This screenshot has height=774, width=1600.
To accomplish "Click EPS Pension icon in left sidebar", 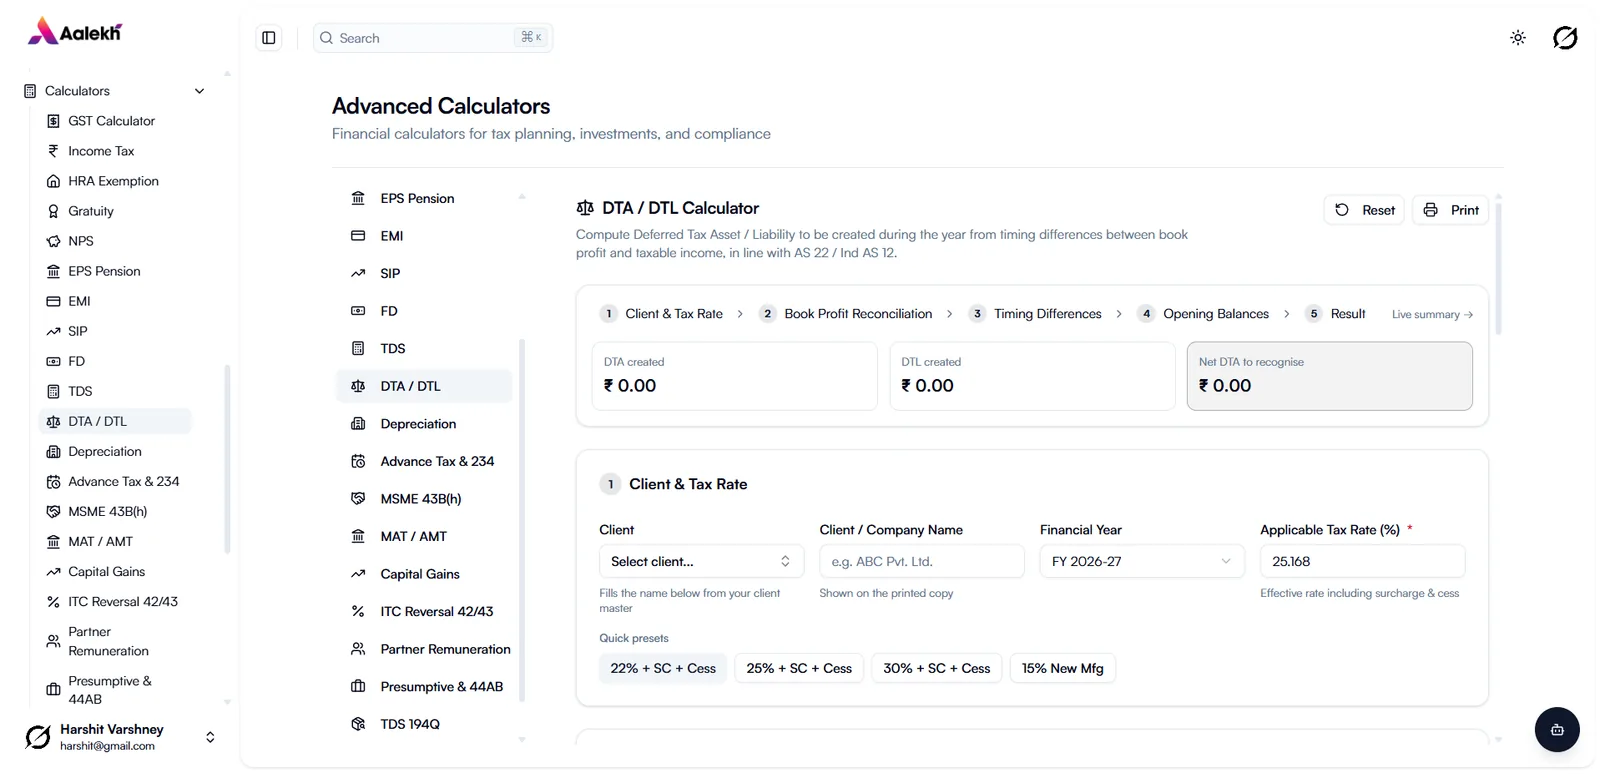I will coord(54,271).
